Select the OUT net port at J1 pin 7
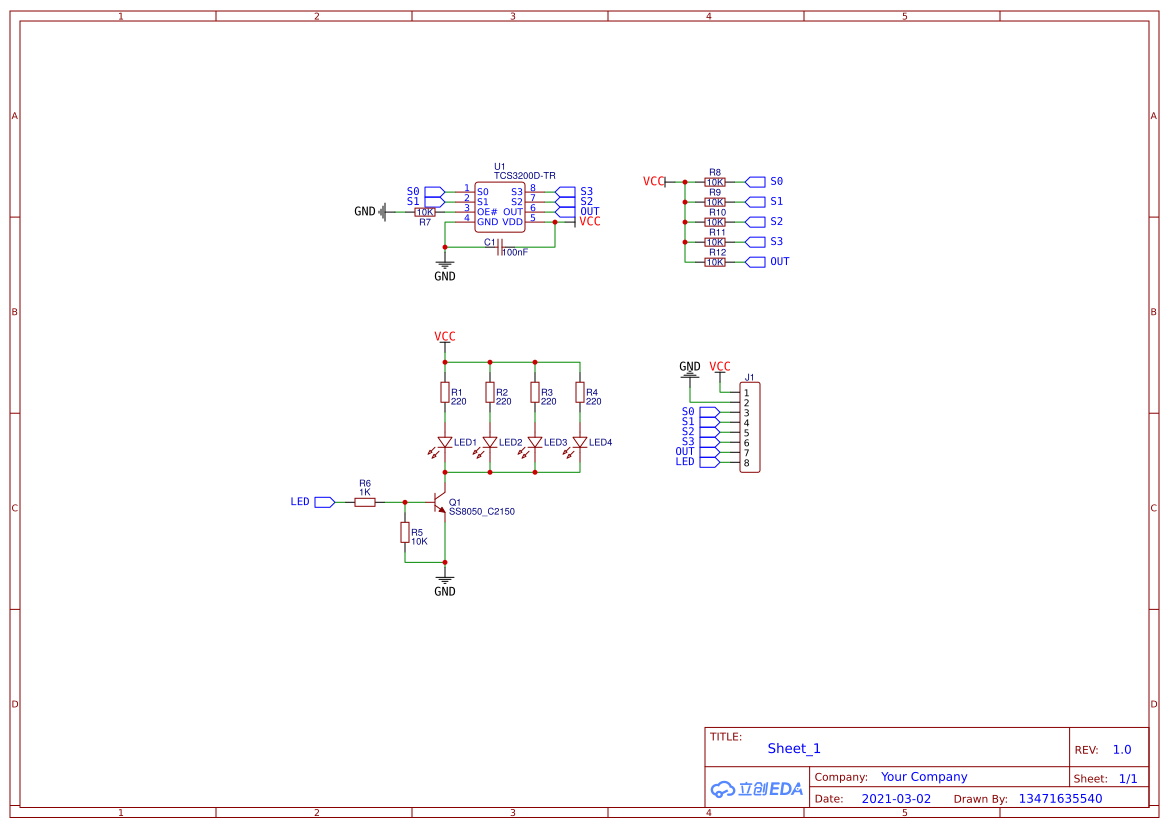This screenshot has width=1169, height=828. [x=710, y=452]
